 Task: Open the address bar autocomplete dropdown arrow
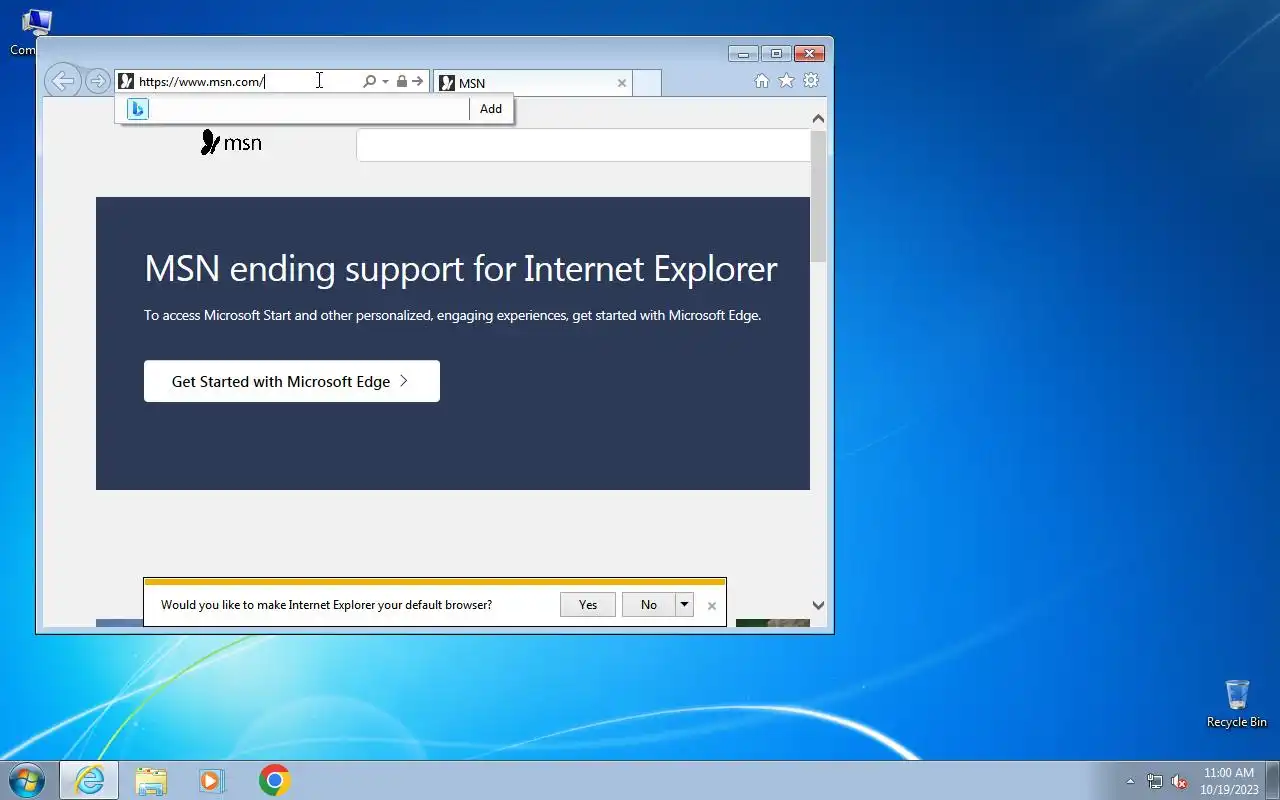(x=385, y=82)
